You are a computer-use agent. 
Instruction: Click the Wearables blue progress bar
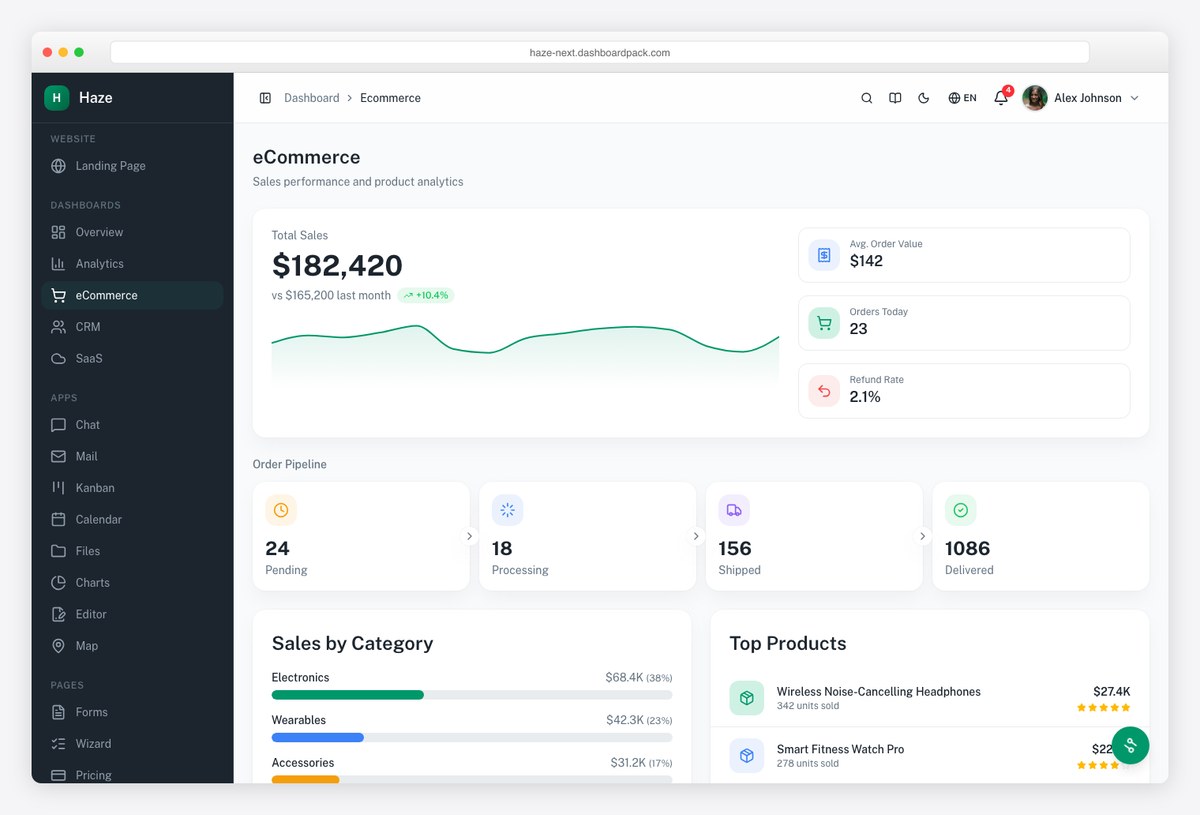coord(318,737)
